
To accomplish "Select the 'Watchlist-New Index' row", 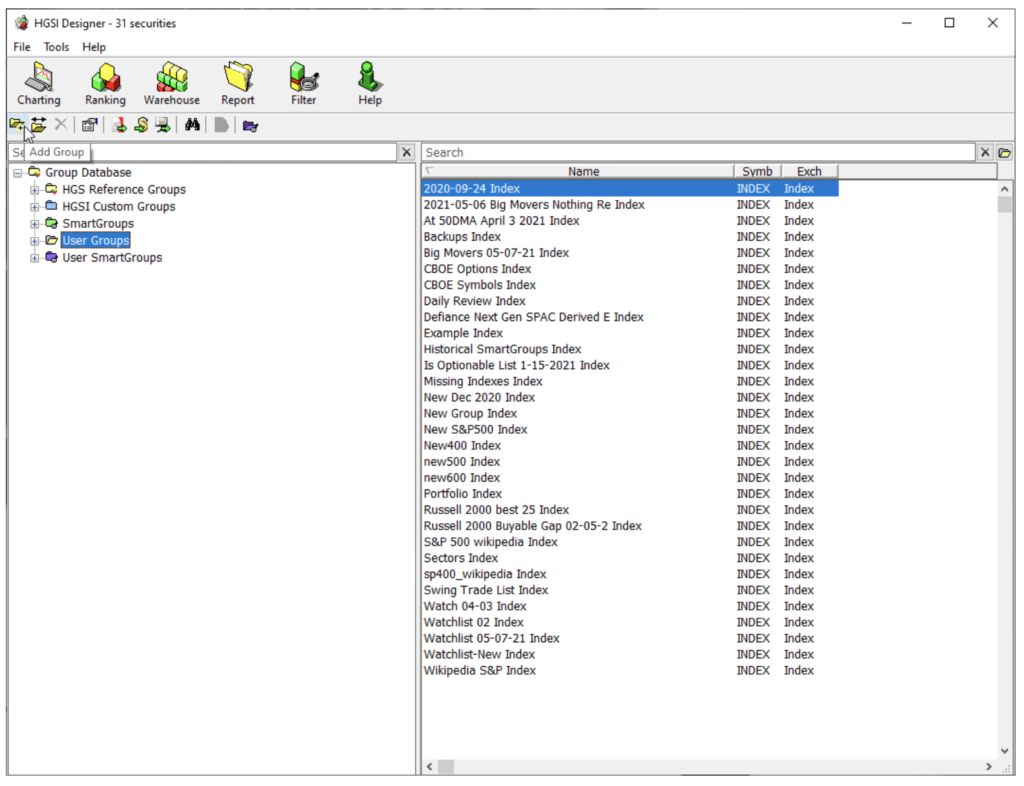I will click(630, 654).
